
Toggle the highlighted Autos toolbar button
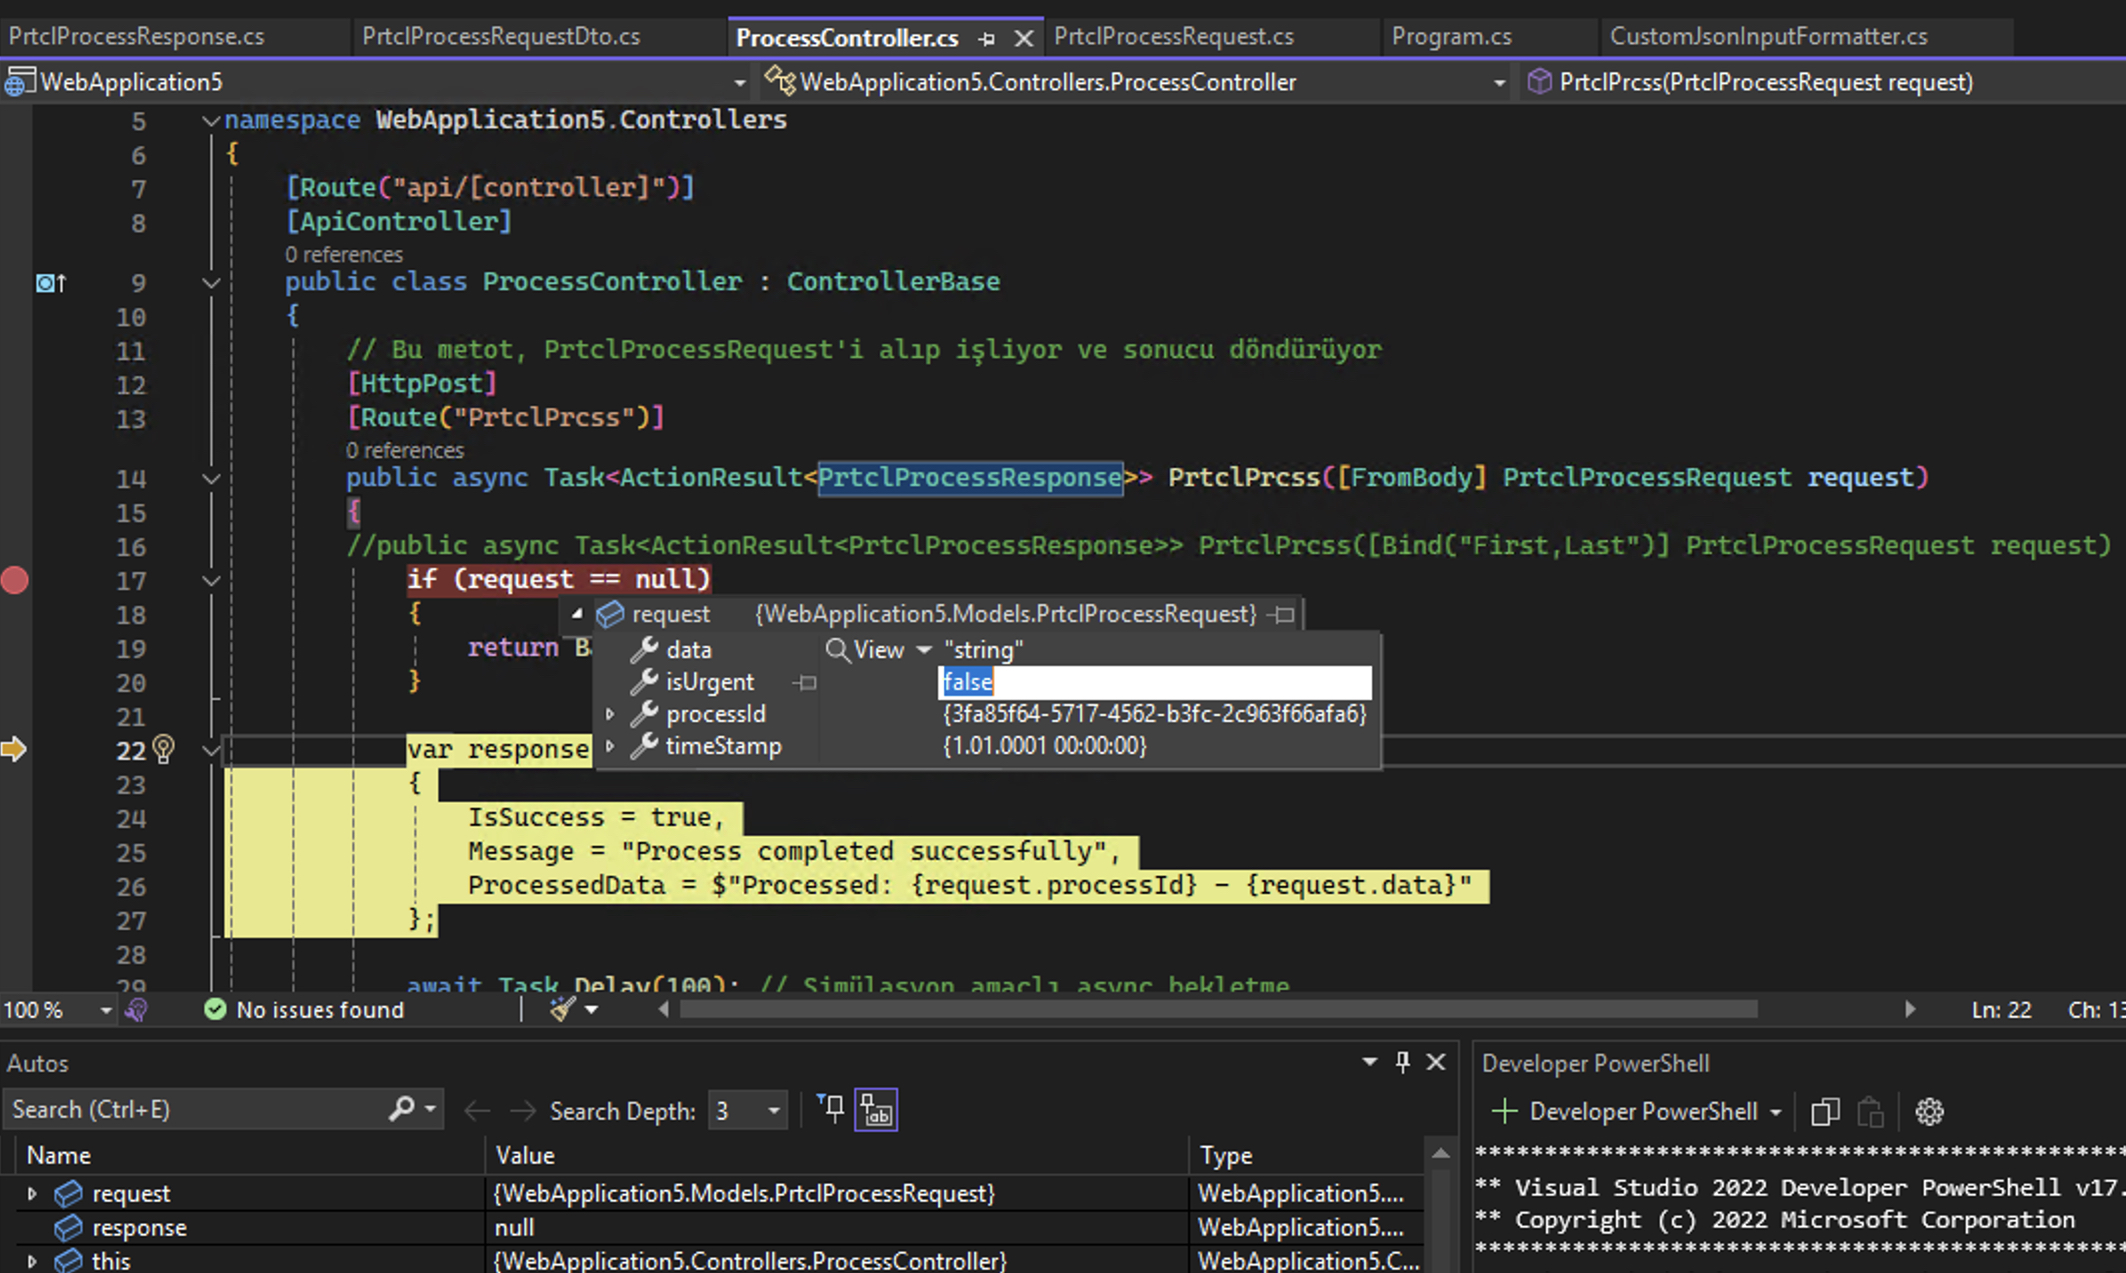coord(877,1110)
